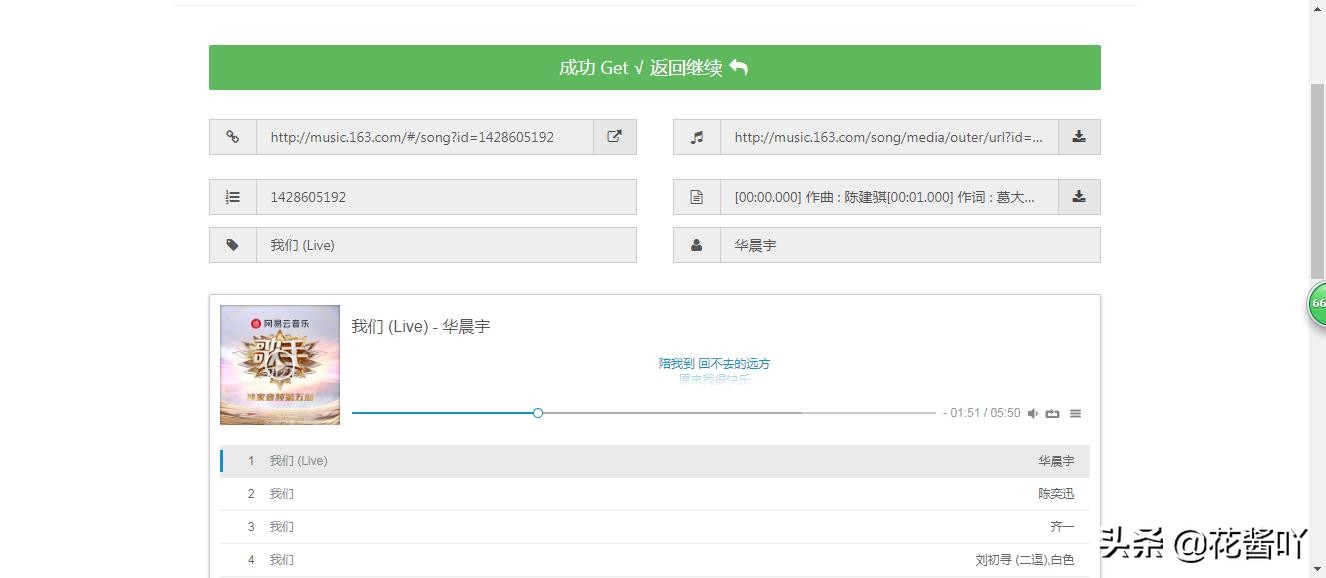The width and height of the screenshot is (1326, 578).
Task: Click the green floating circle badge
Action: point(1317,303)
